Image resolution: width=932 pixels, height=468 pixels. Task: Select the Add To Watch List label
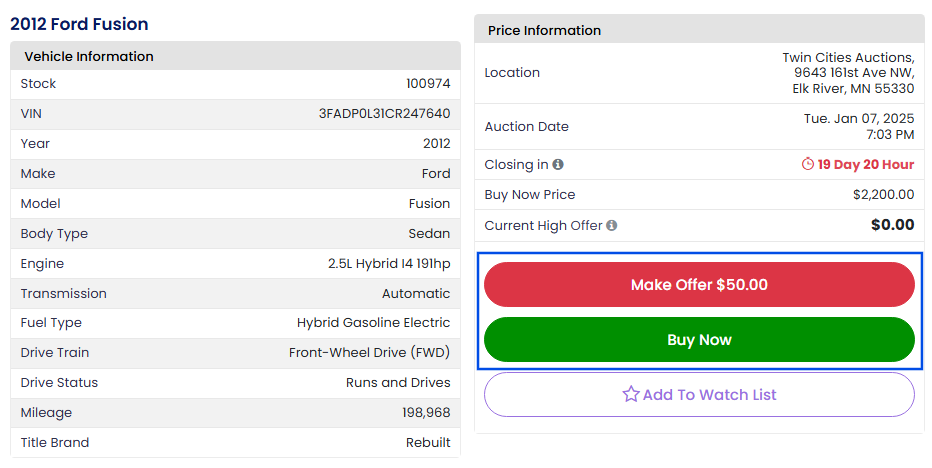click(709, 395)
